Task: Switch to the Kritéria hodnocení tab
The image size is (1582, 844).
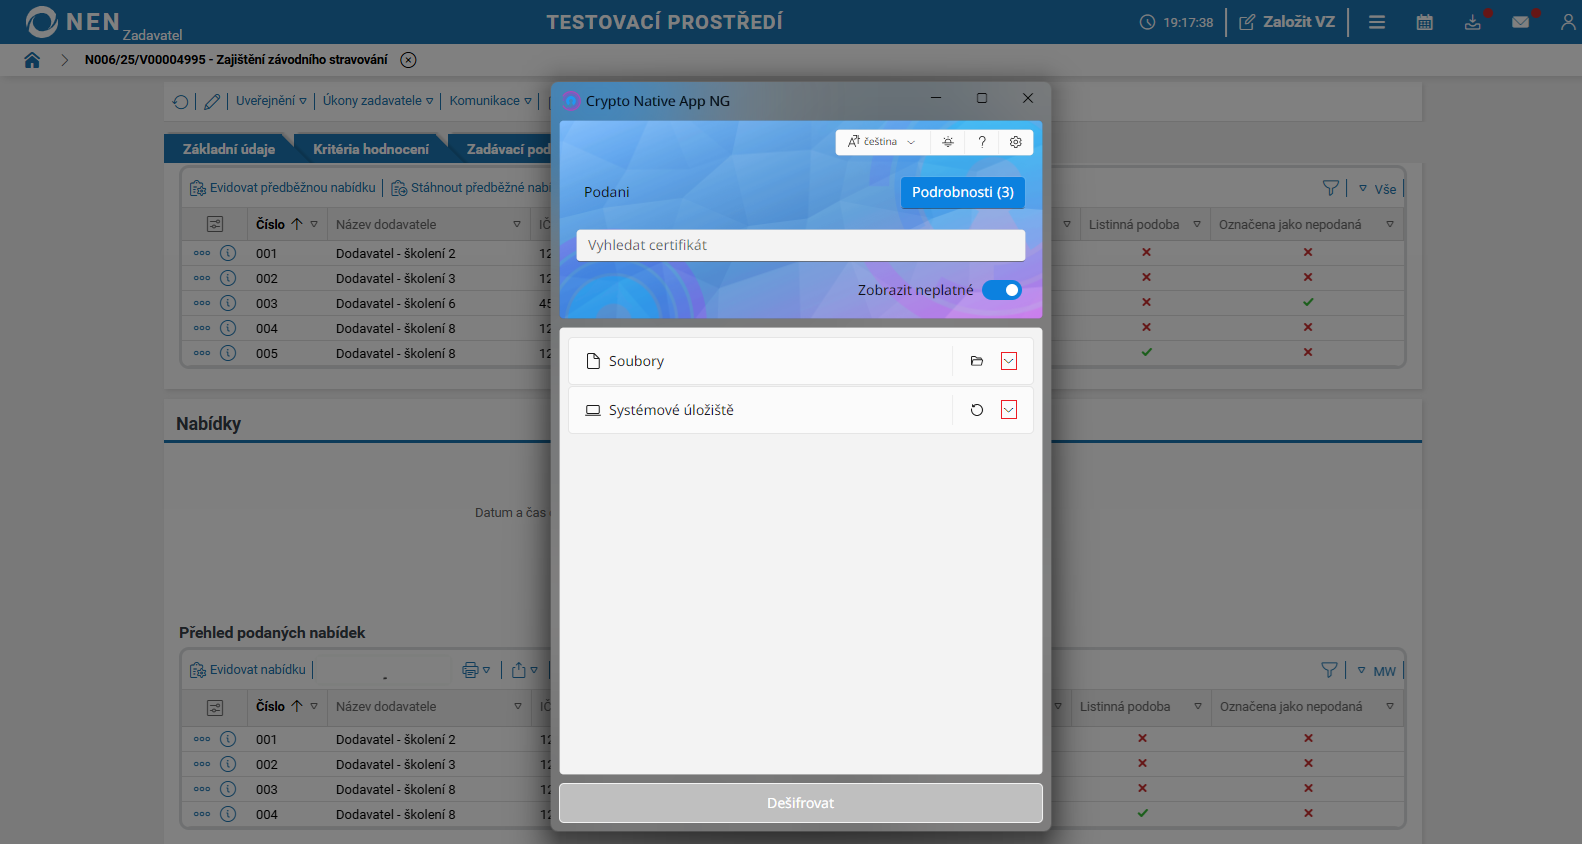Action: tap(371, 149)
